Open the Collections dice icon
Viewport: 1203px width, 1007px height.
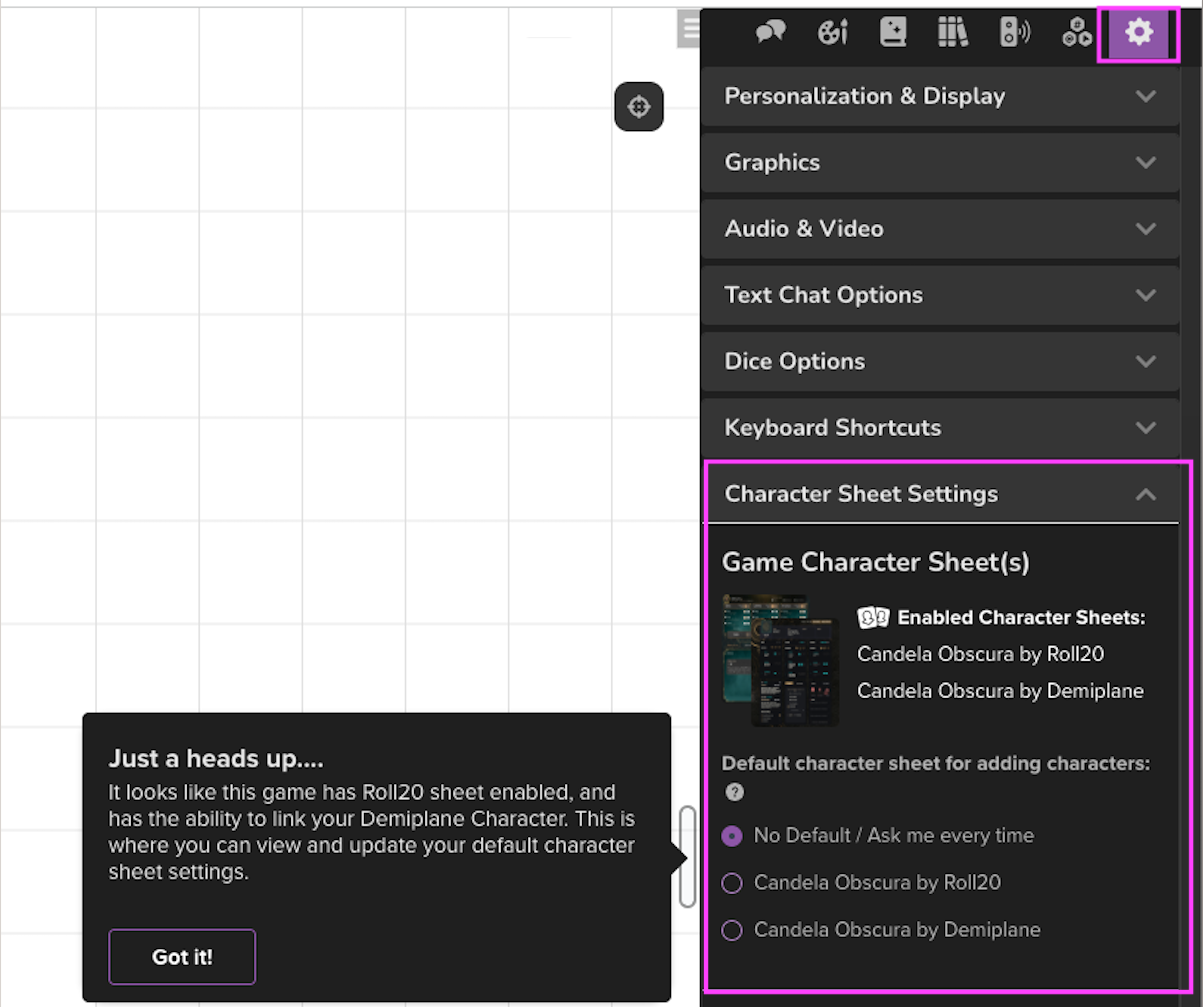1077,33
